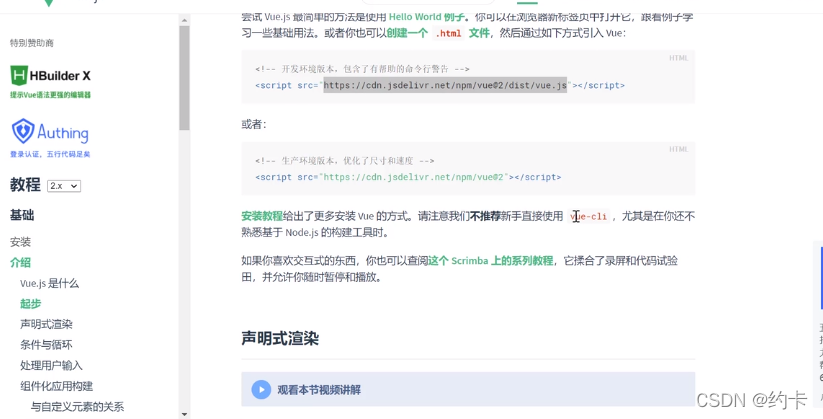Click the play icon beside 观看本节视频讲解

click(261, 390)
